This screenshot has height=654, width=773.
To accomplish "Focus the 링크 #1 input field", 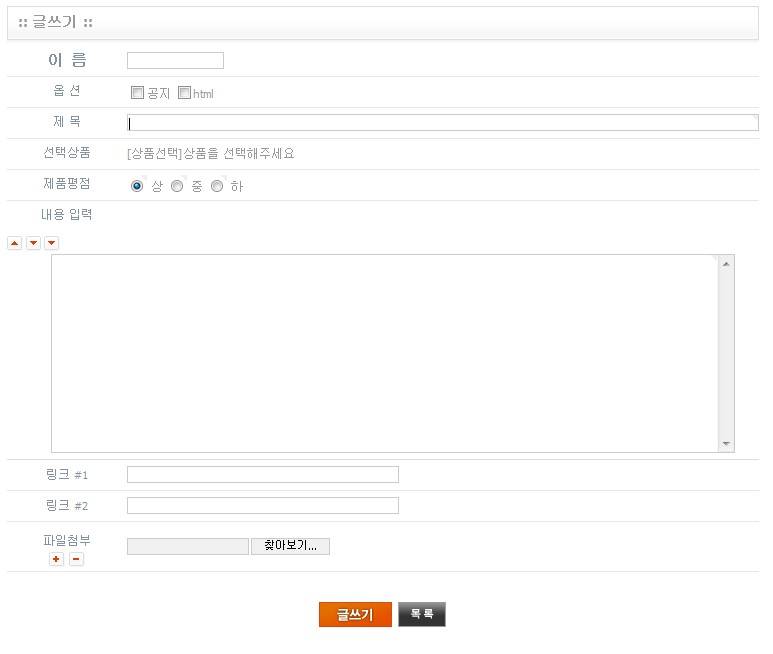I will [262, 474].
